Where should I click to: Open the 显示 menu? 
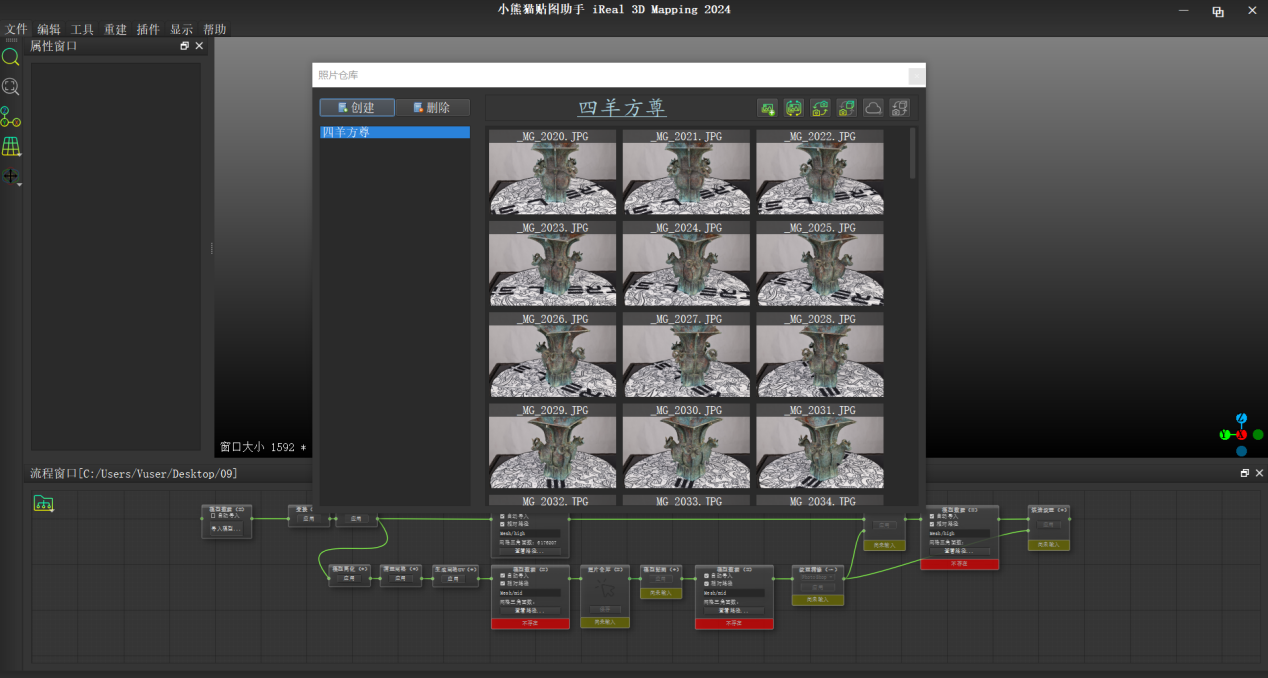click(181, 30)
